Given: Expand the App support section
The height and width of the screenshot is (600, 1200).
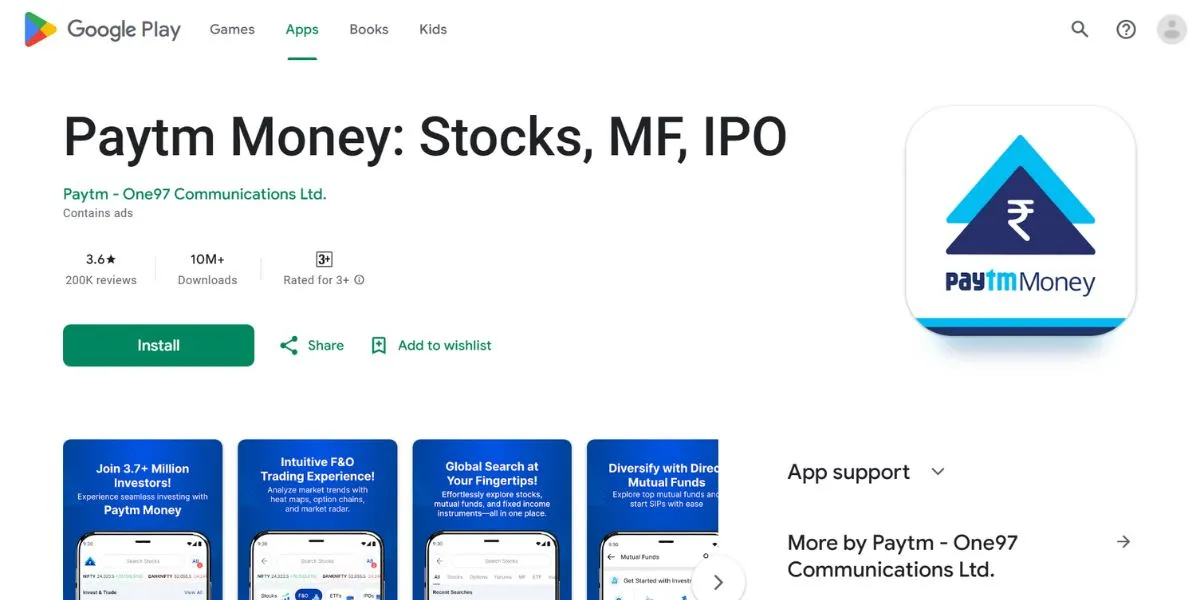Looking at the screenshot, I should 937,471.
